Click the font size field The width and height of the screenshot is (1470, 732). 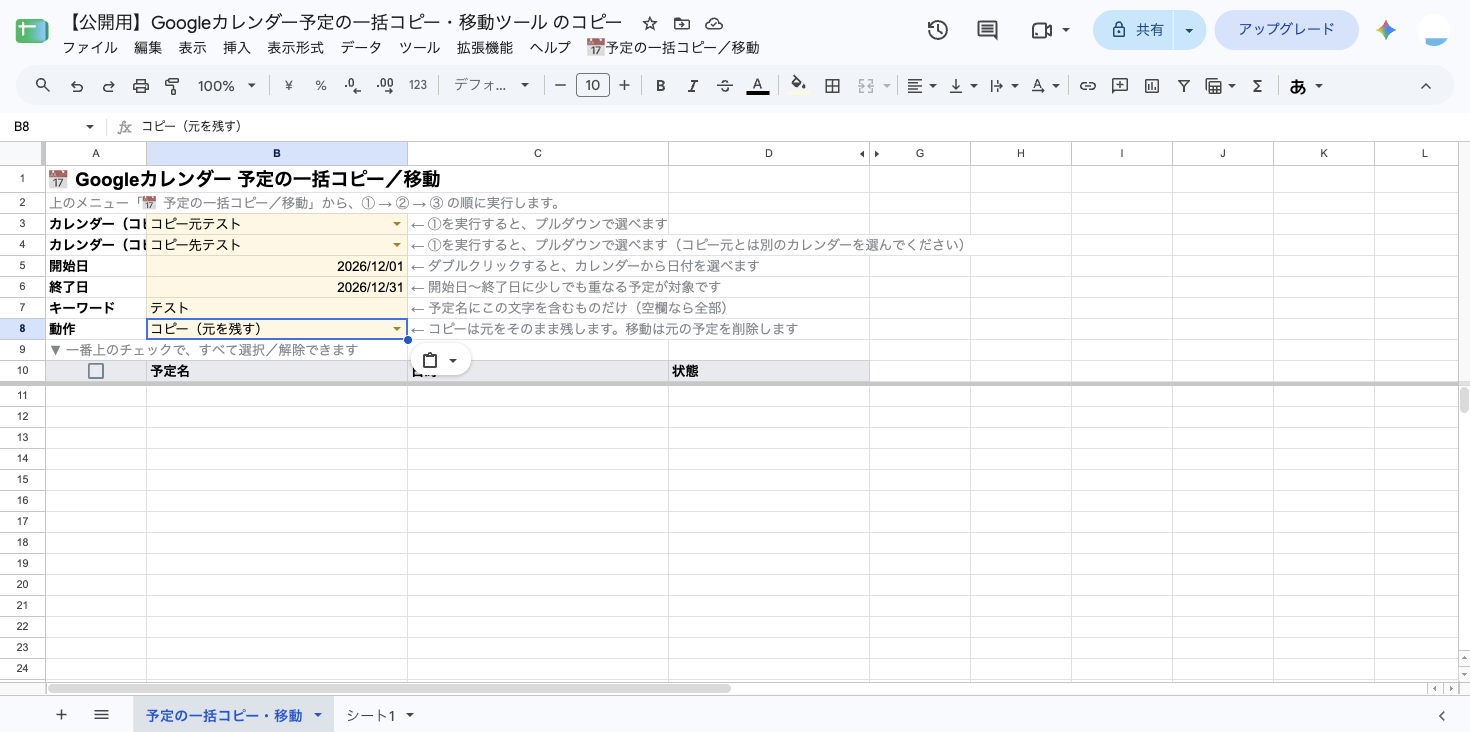[x=593, y=86]
